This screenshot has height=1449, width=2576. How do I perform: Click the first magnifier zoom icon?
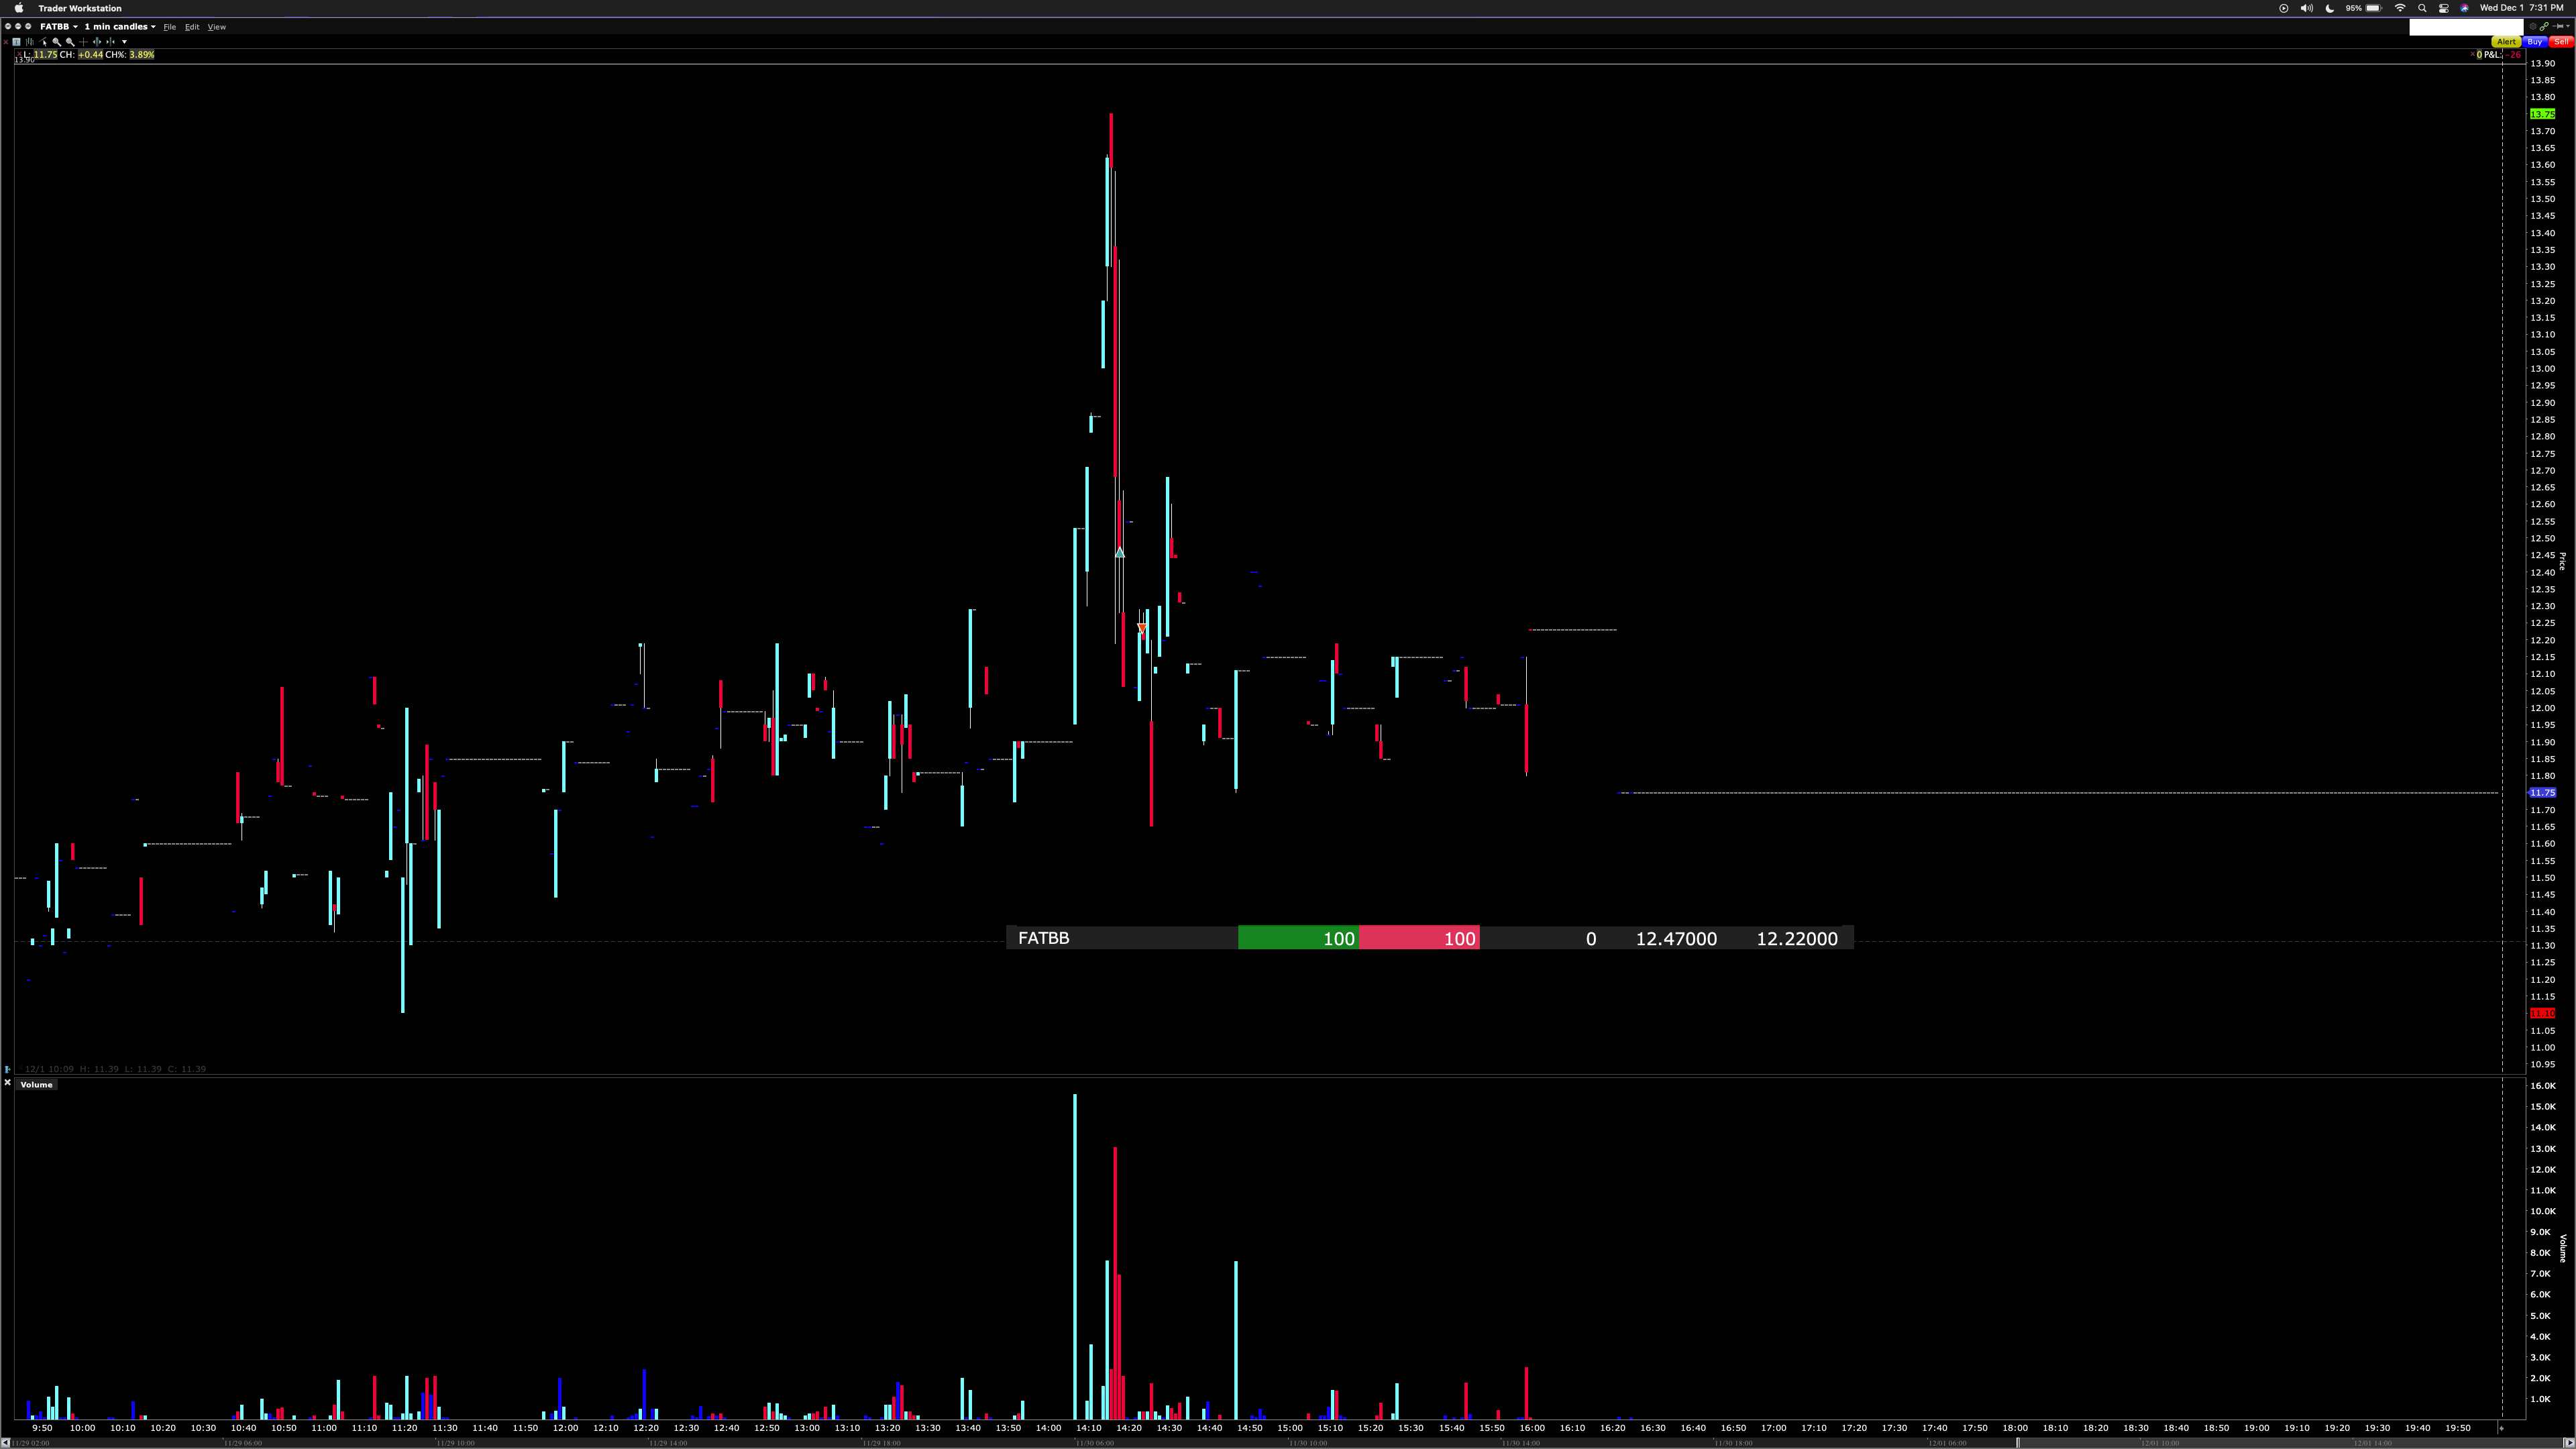click(57, 42)
